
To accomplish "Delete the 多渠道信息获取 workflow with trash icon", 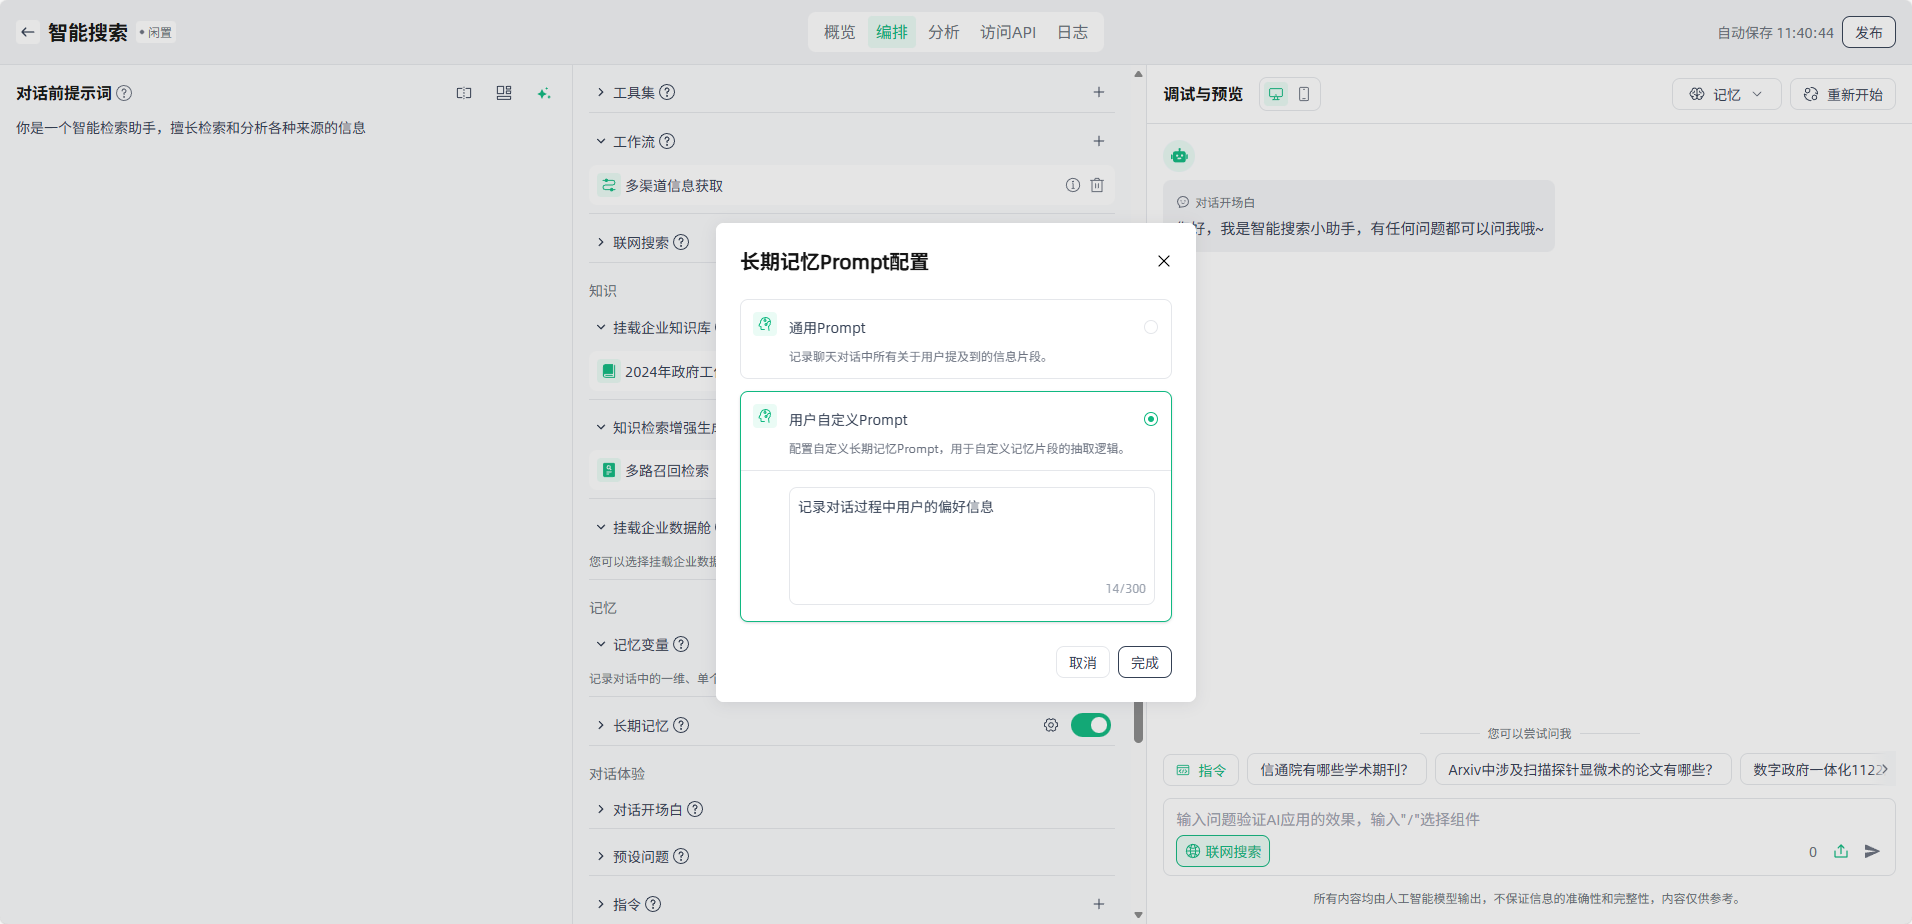I will click(1097, 185).
